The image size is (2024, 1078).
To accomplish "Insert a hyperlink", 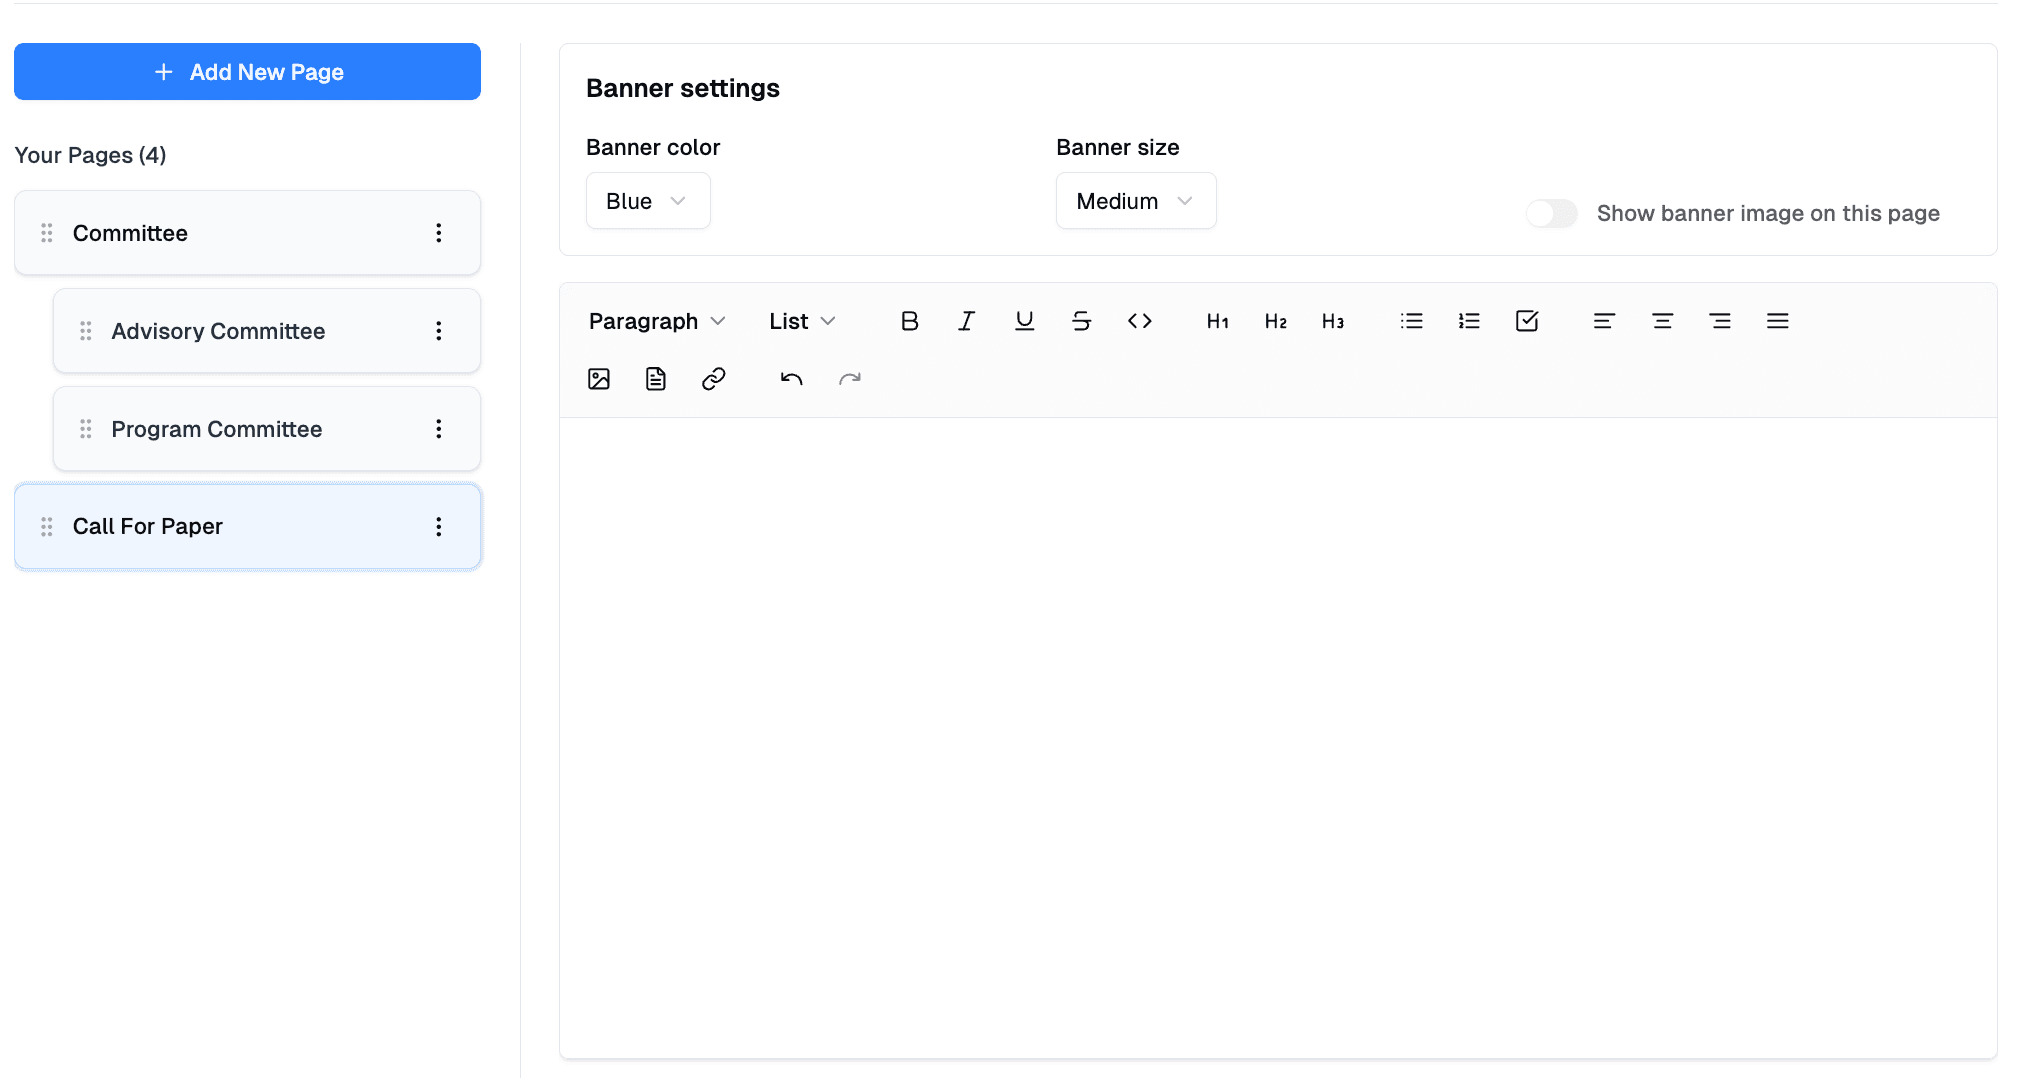I will coord(713,378).
